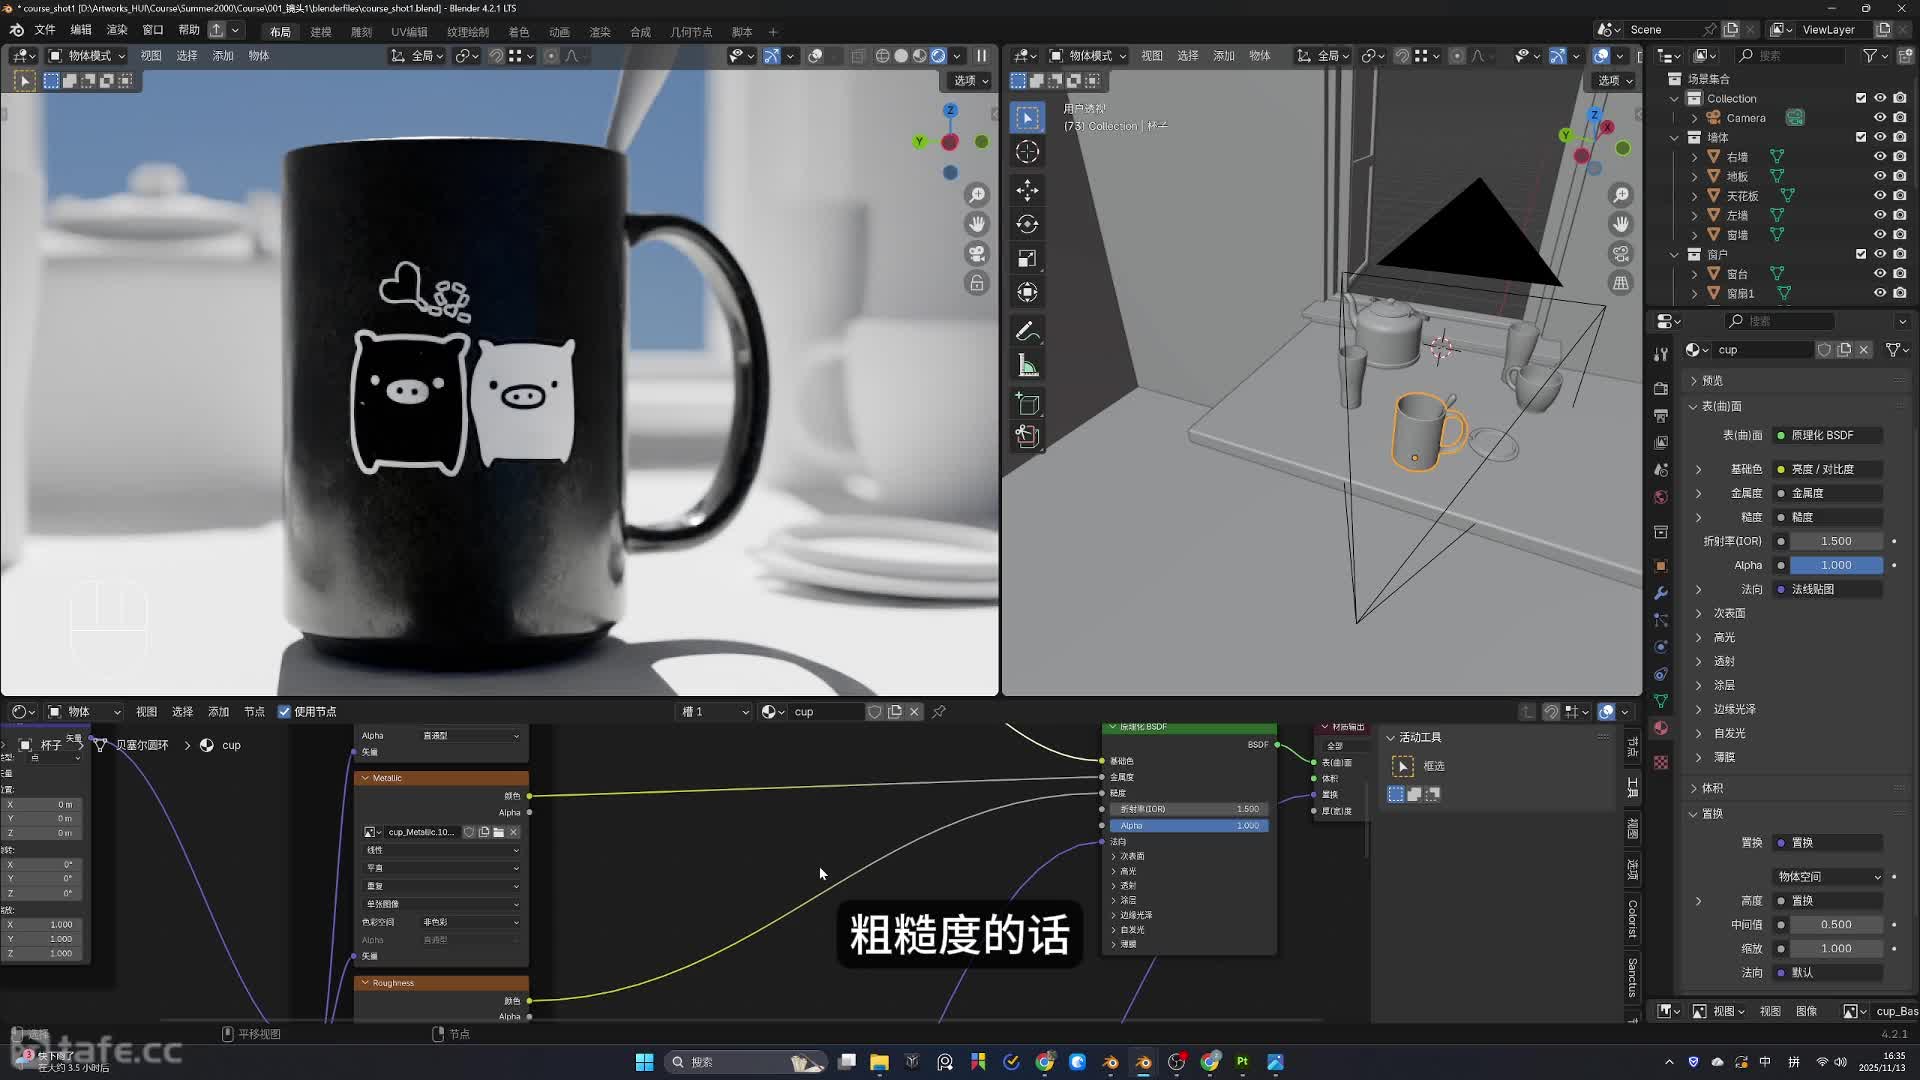This screenshot has width=1920, height=1080.
Task: Activate the Annotate pencil tool
Action: tap(1027, 331)
